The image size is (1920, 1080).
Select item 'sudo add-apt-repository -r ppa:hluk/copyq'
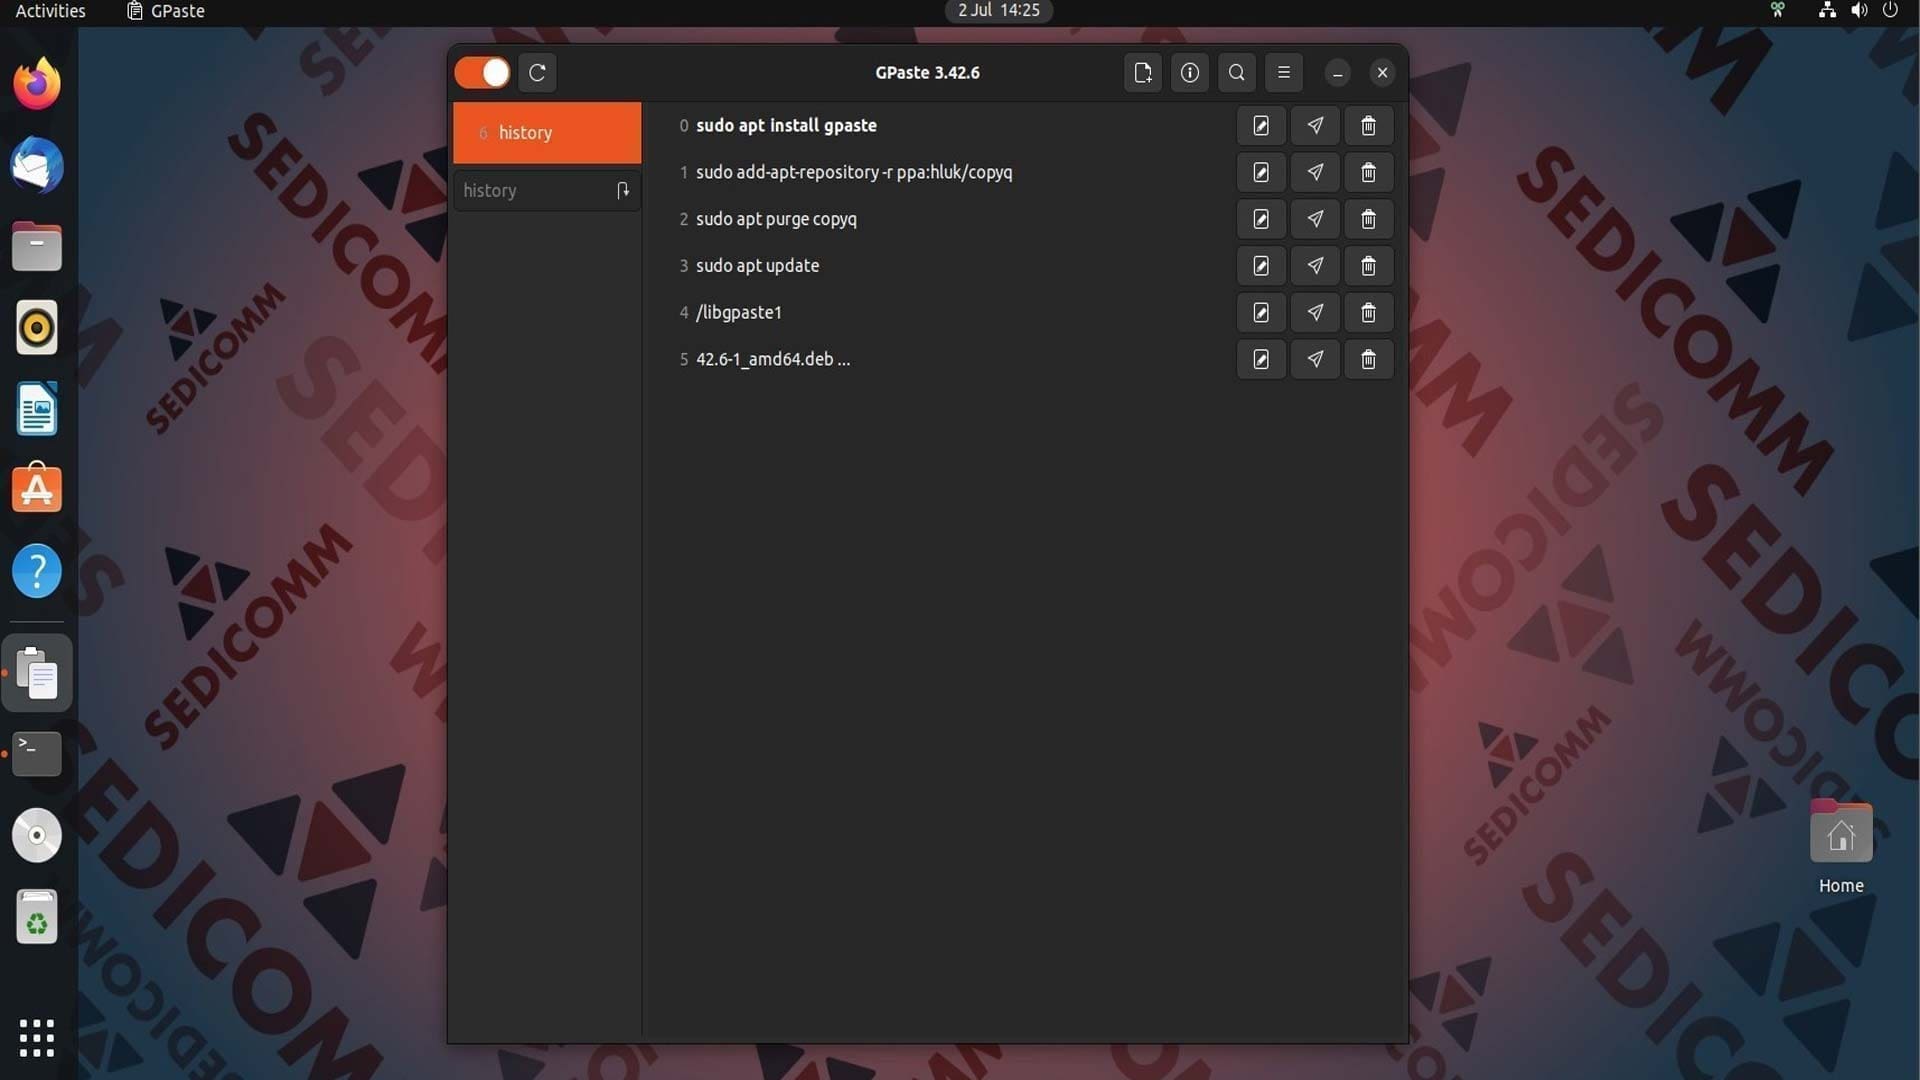(x=854, y=173)
